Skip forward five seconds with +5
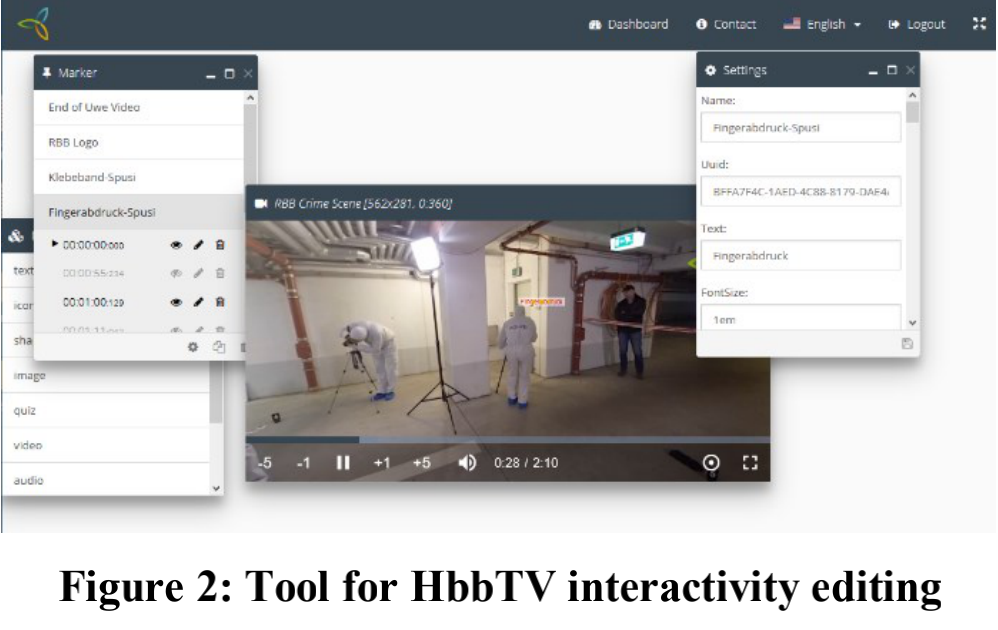This screenshot has width=998, height=630. point(421,463)
